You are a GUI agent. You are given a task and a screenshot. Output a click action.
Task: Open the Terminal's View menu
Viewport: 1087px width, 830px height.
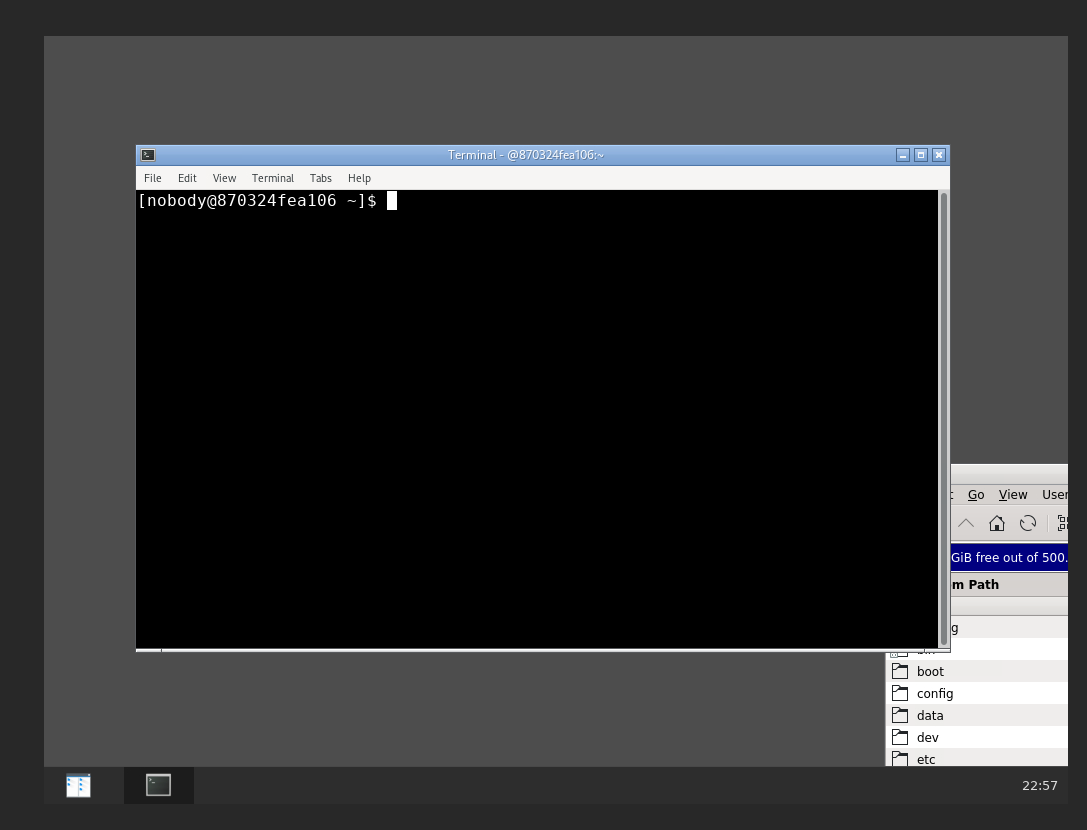[x=224, y=178]
